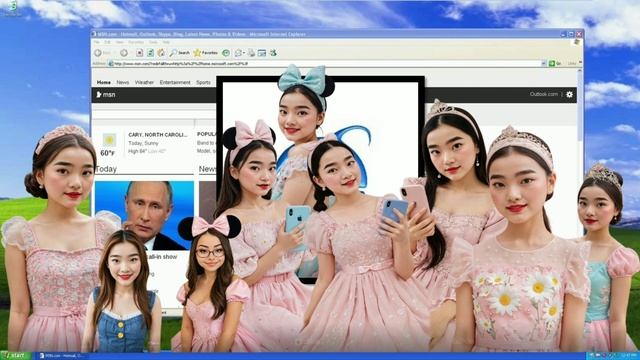Stop loading the page

click(140, 53)
